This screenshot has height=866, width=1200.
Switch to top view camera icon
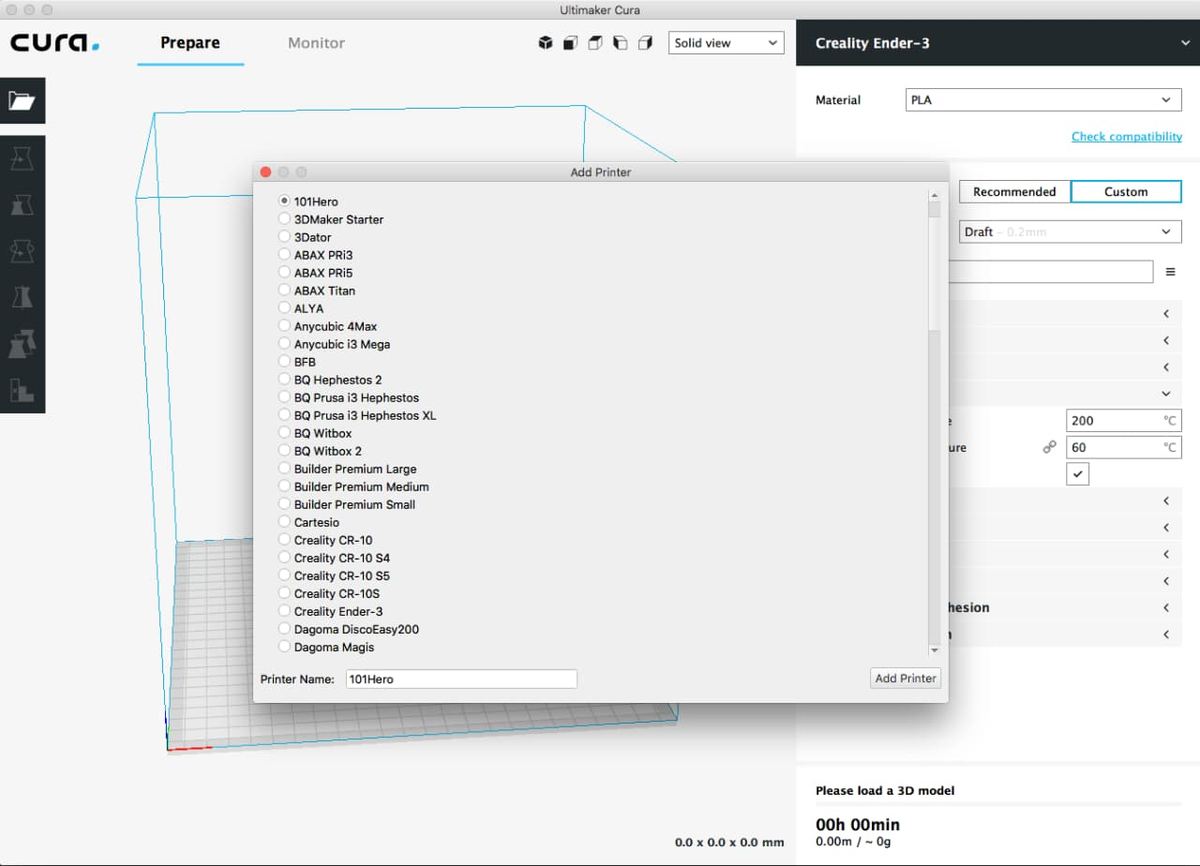(595, 43)
